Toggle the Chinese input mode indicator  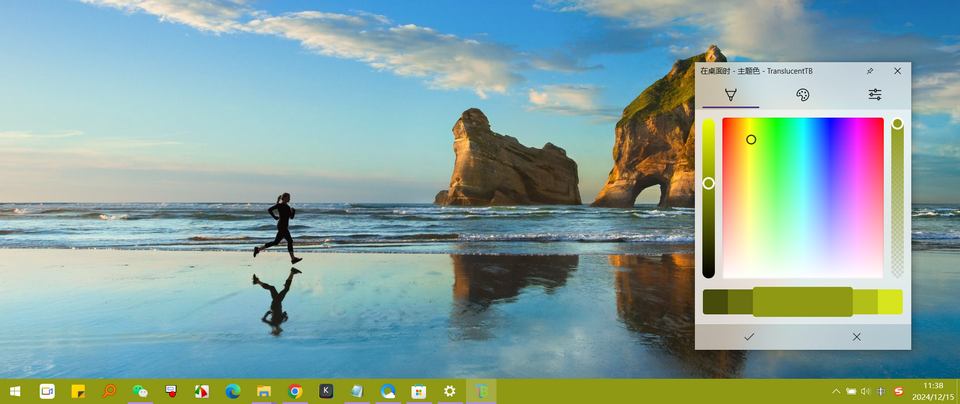click(x=881, y=391)
